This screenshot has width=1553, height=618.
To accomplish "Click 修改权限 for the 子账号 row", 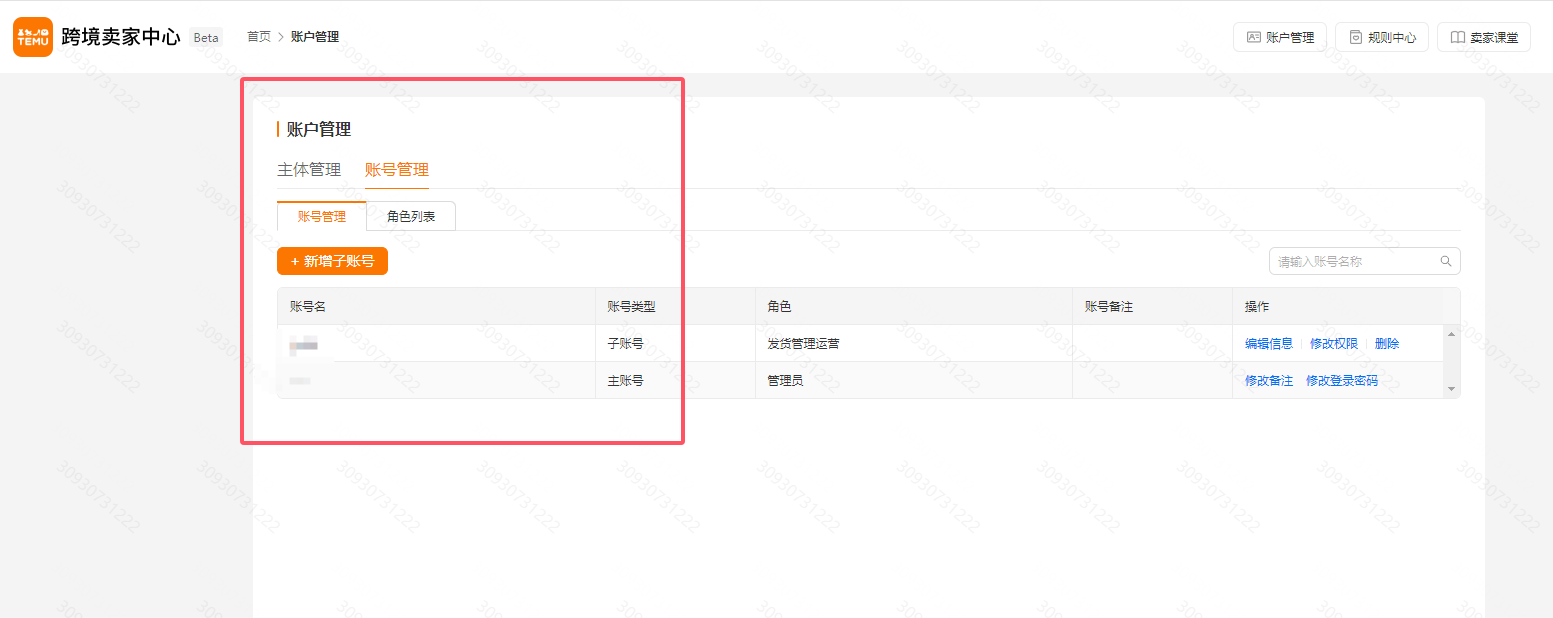I will 1334,343.
